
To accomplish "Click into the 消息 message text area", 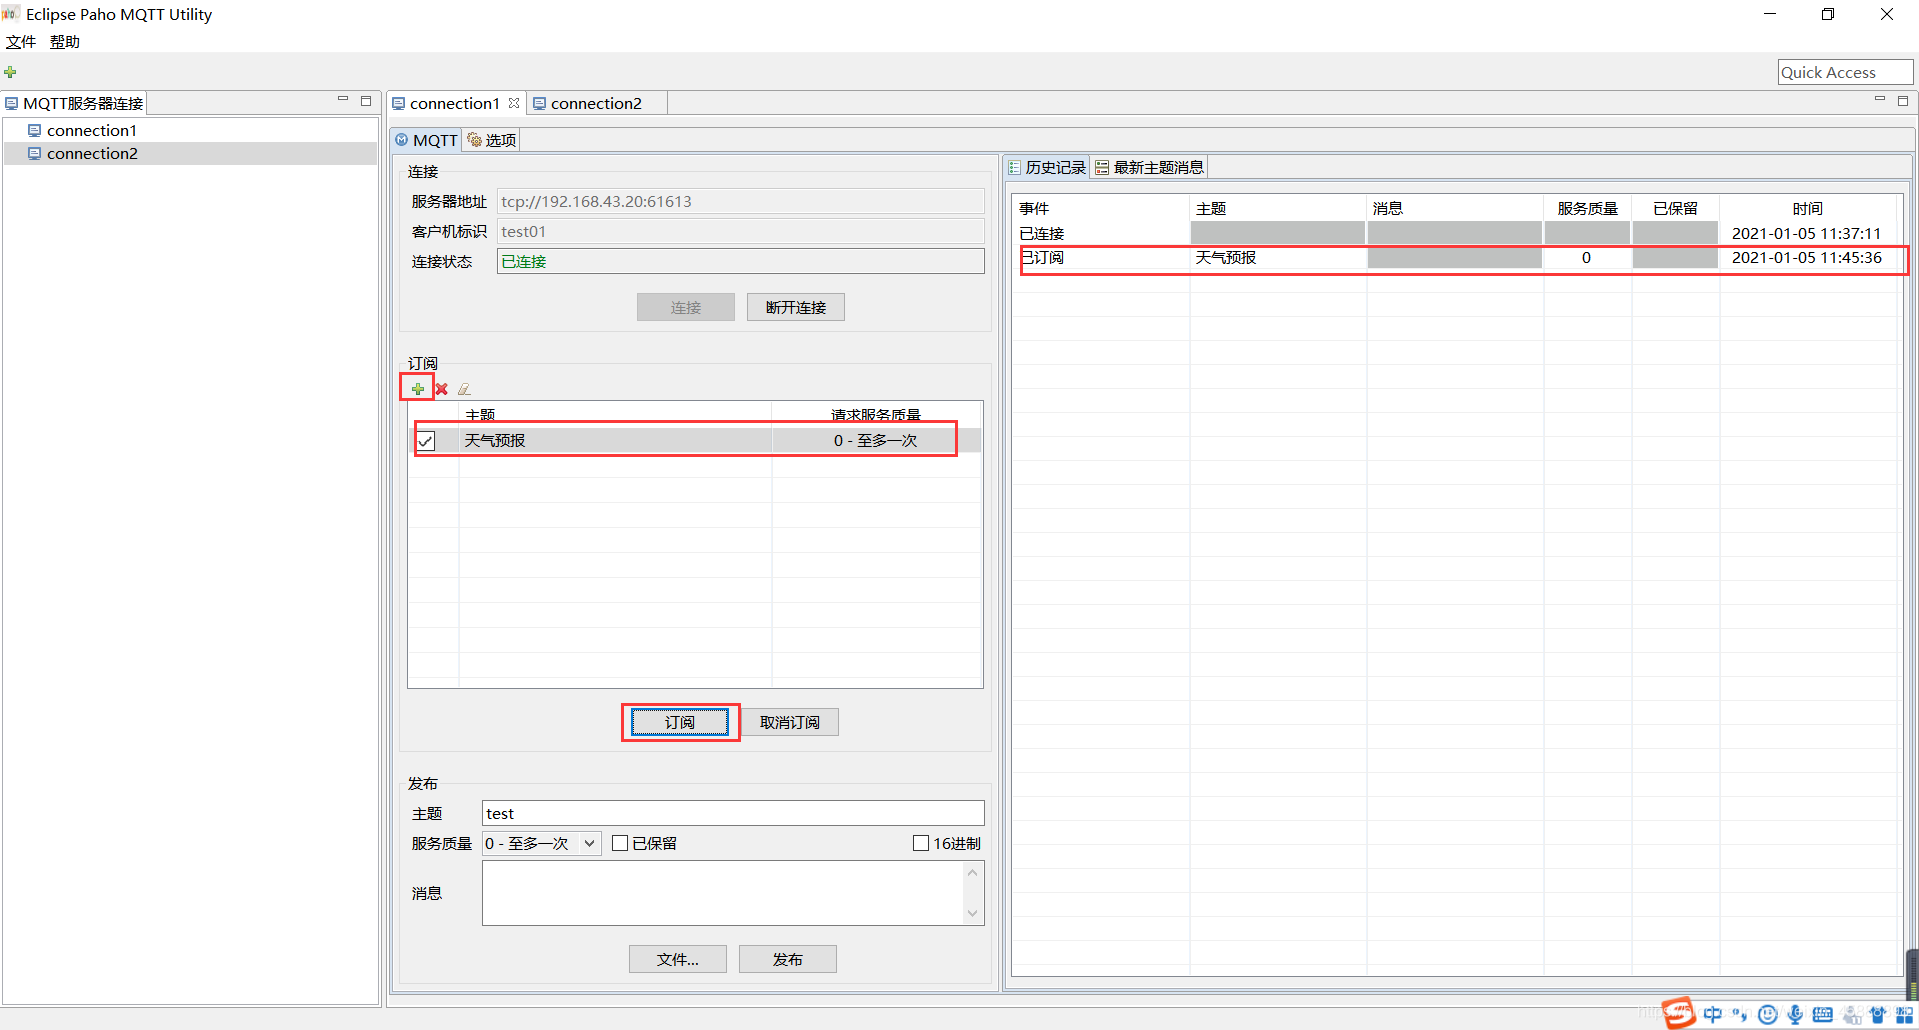I will pyautogui.click(x=723, y=893).
